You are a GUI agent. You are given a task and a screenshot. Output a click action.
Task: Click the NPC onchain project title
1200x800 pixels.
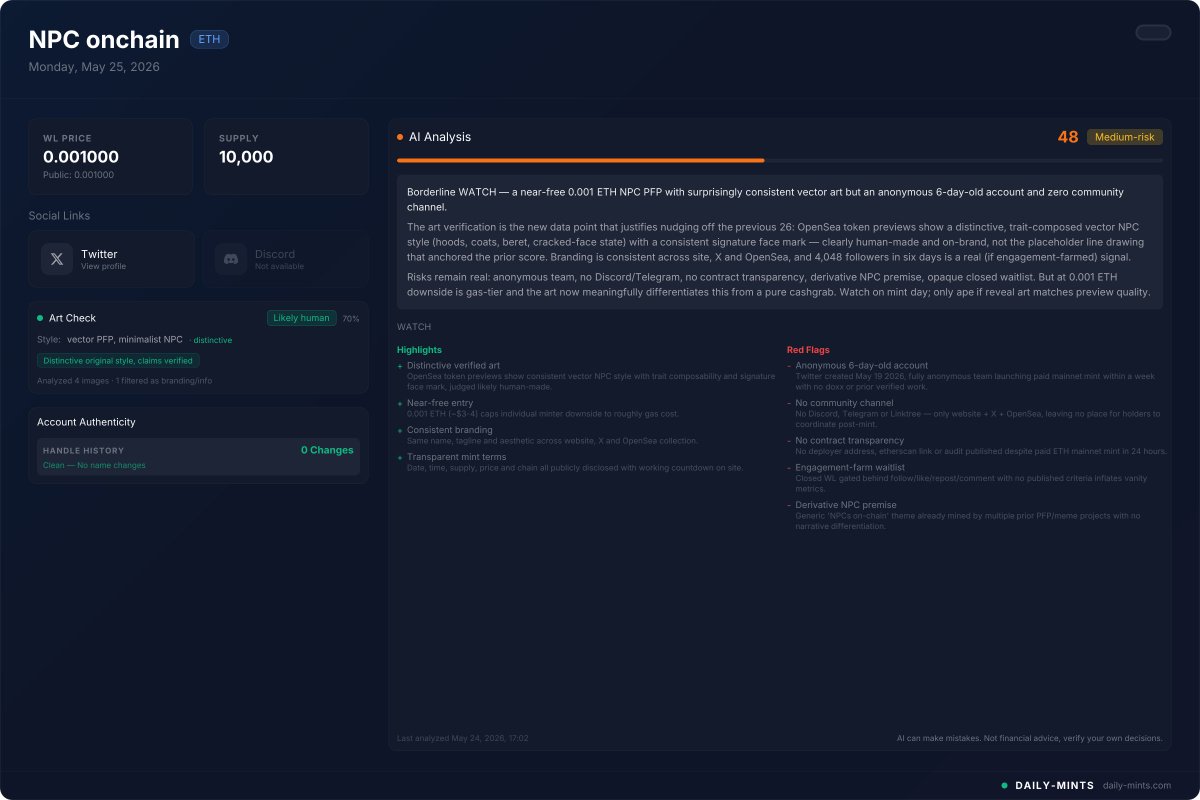tap(104, 40)
